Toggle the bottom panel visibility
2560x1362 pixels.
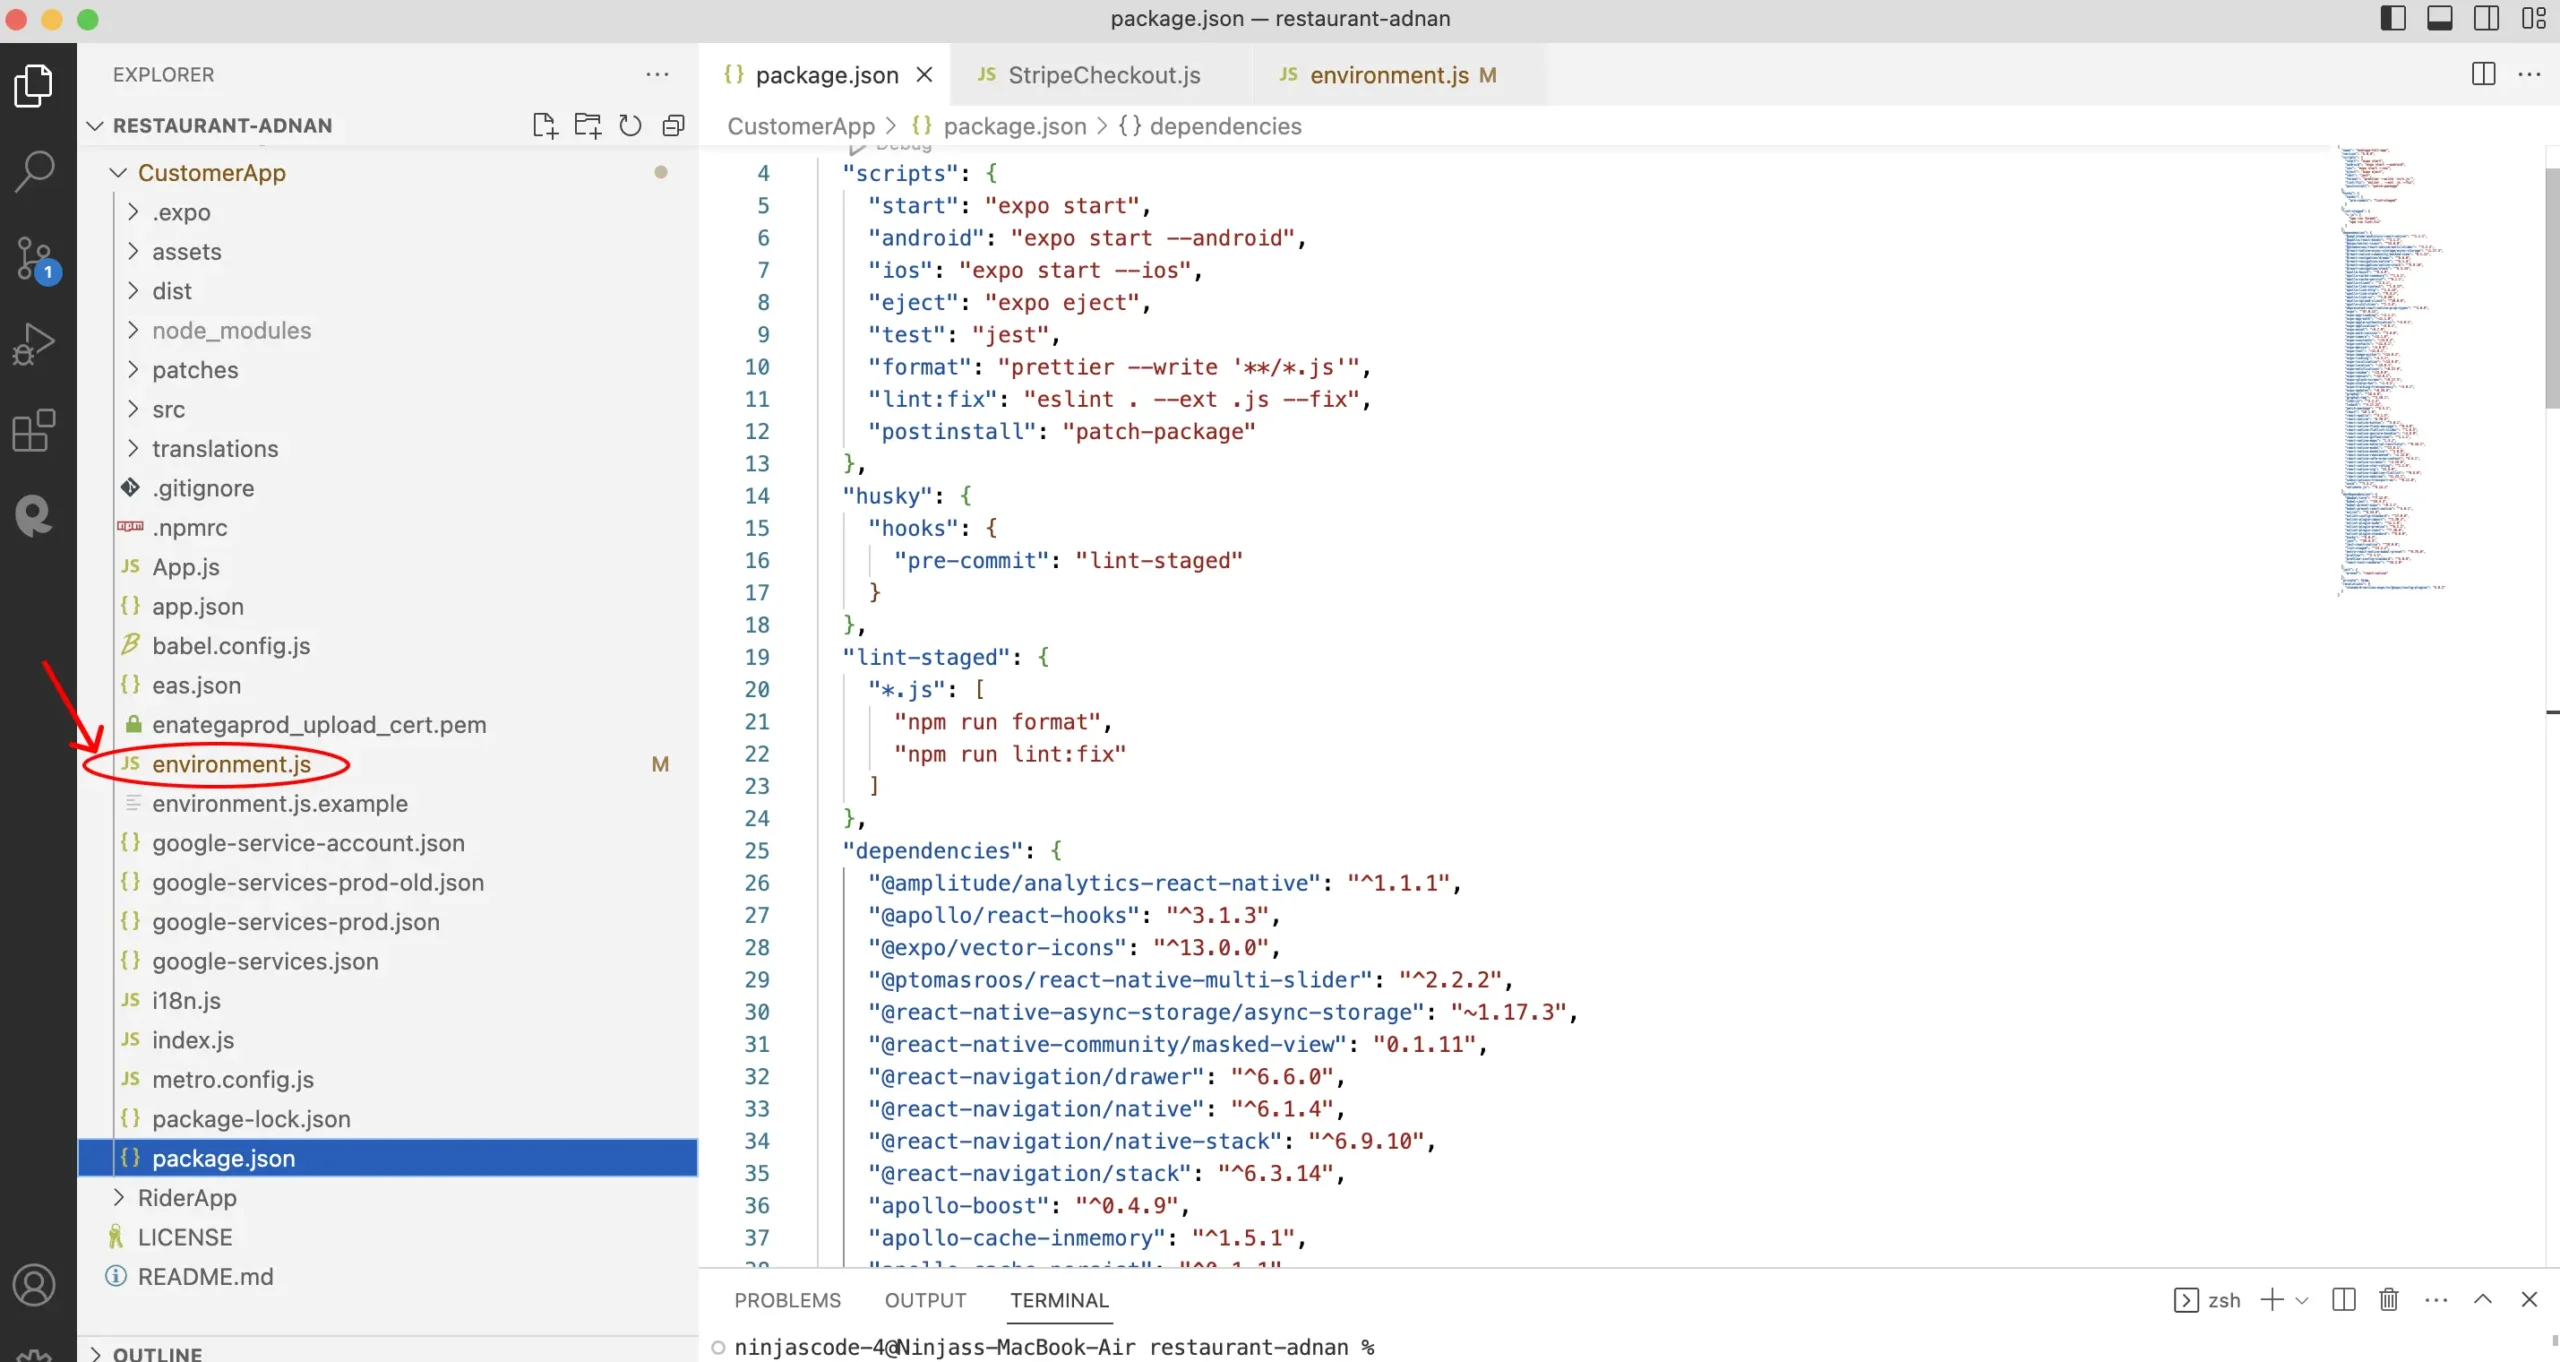click(x=2439, y=18)
